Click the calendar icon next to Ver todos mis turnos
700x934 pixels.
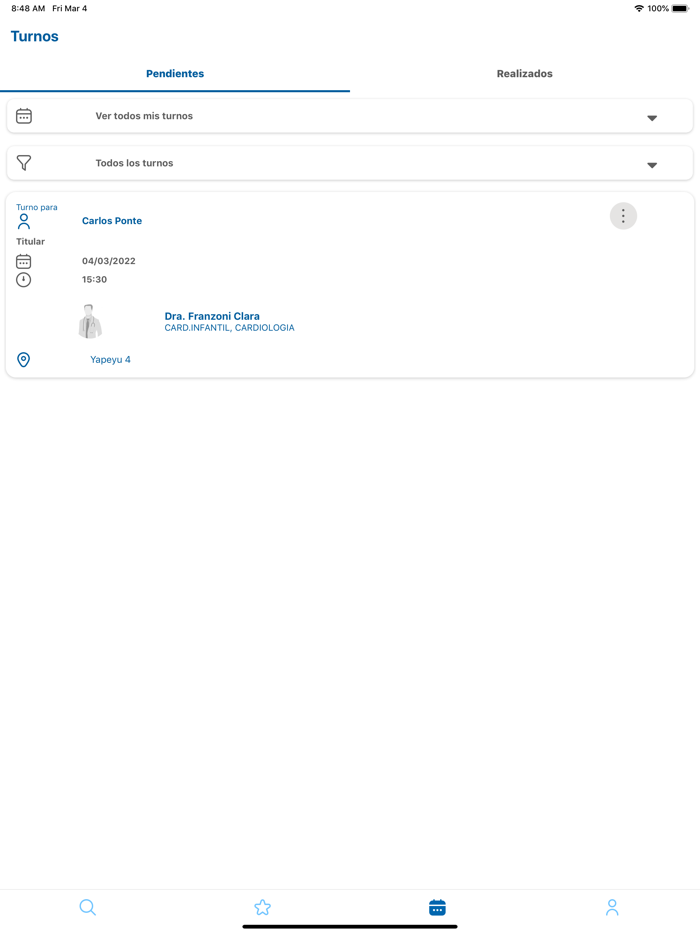[x=24, y=115]
